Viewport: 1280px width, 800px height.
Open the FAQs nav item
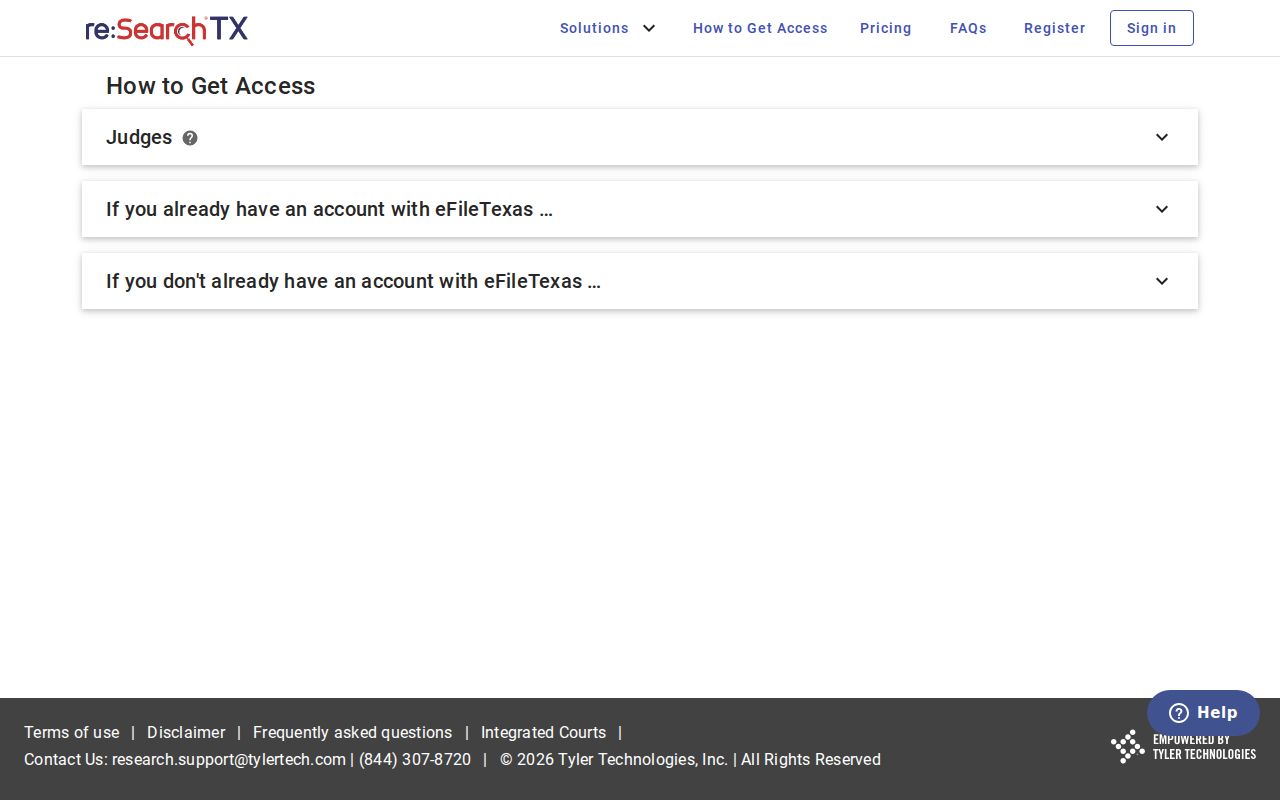(968, 28)
